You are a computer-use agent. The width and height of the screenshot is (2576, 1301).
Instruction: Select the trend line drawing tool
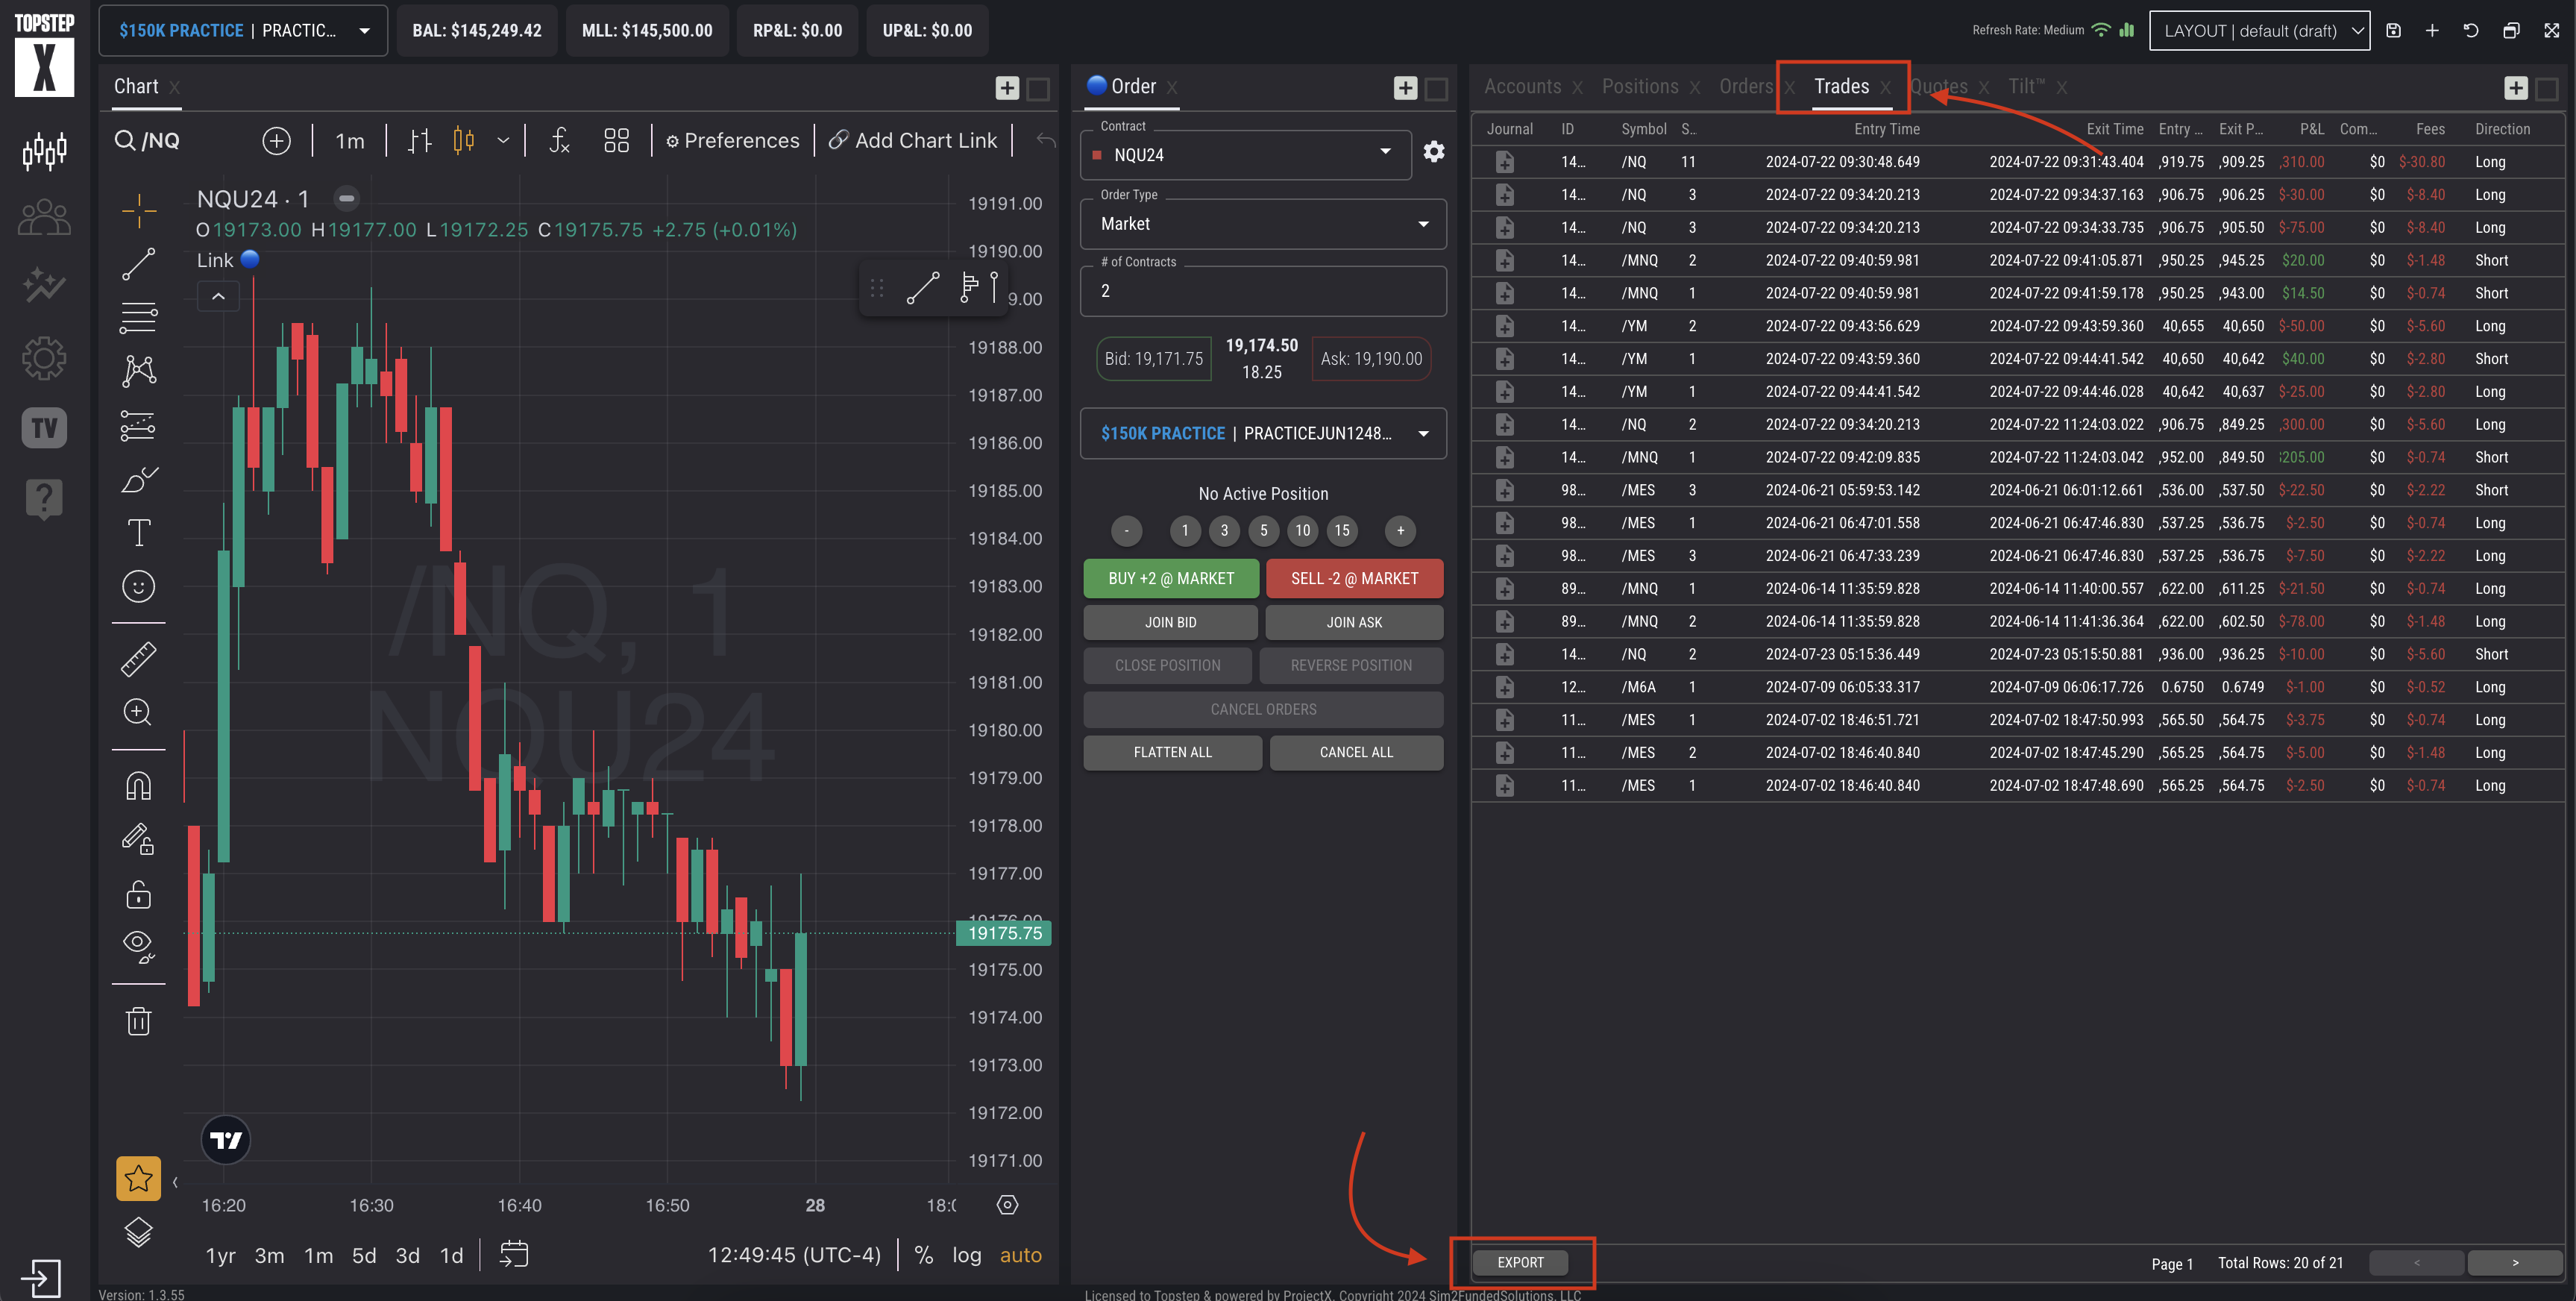(x=138, y=264)
